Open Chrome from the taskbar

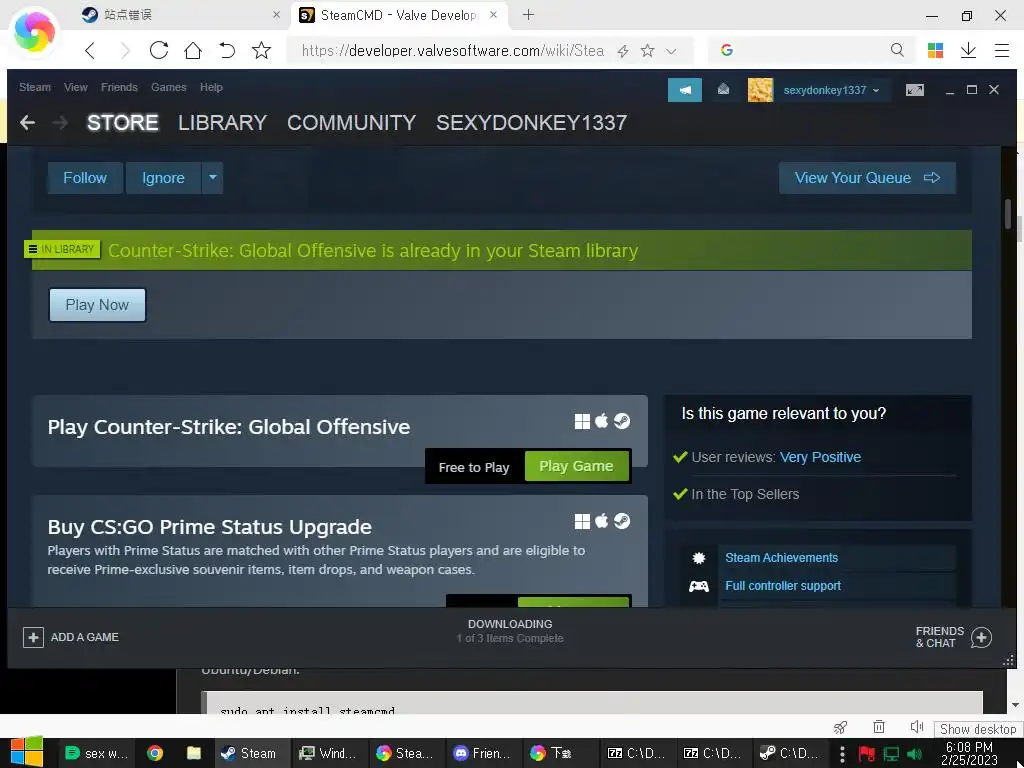pos(155,753)
